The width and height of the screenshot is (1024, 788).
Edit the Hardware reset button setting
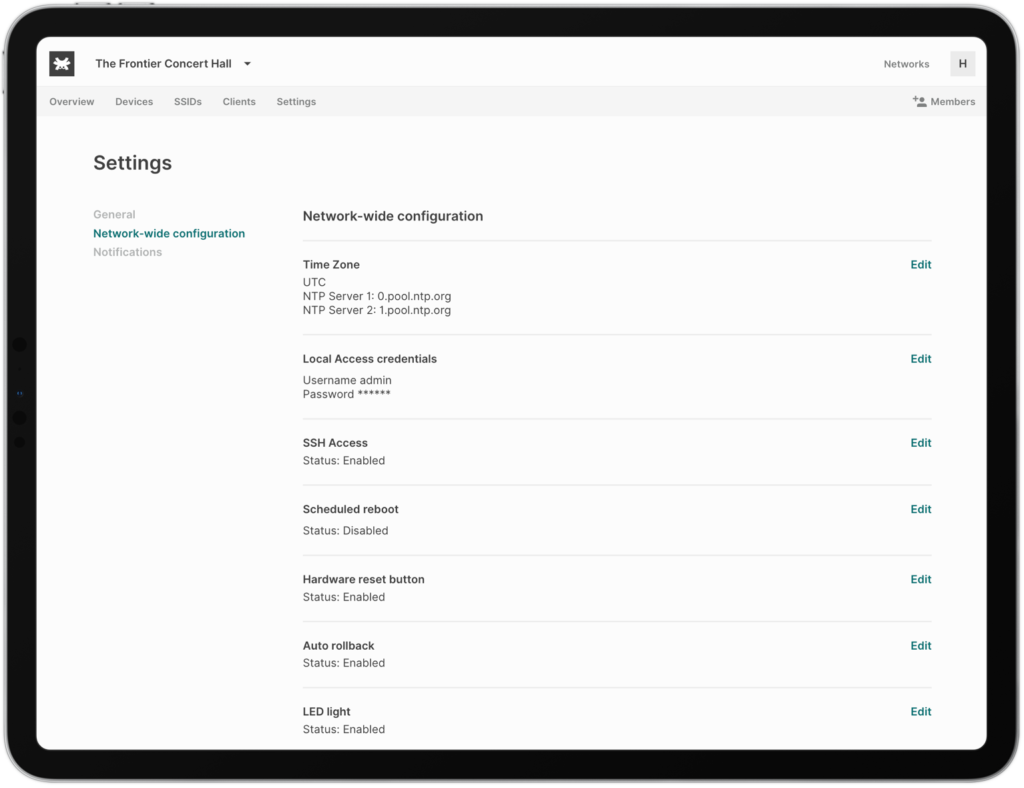click(919, 579)
